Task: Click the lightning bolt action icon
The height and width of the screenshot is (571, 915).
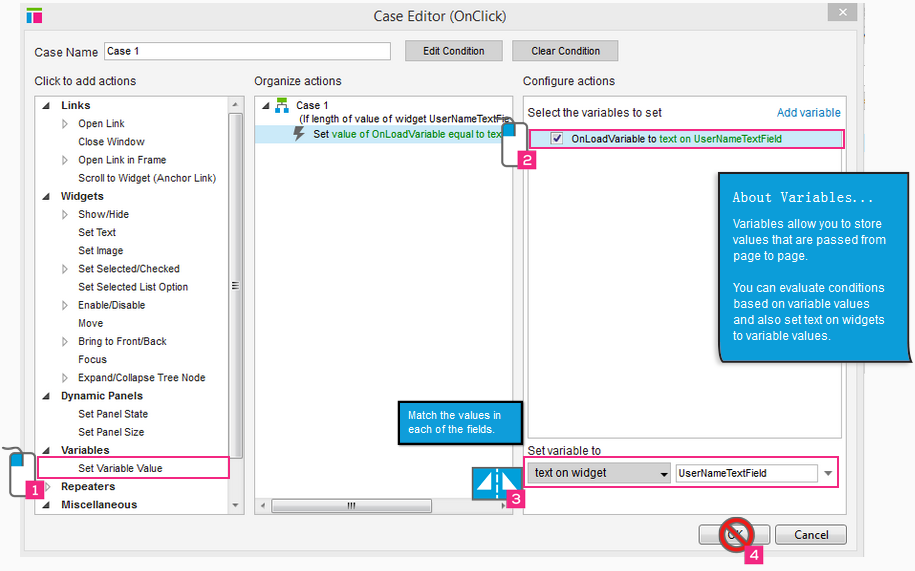Action: point(299,133)
